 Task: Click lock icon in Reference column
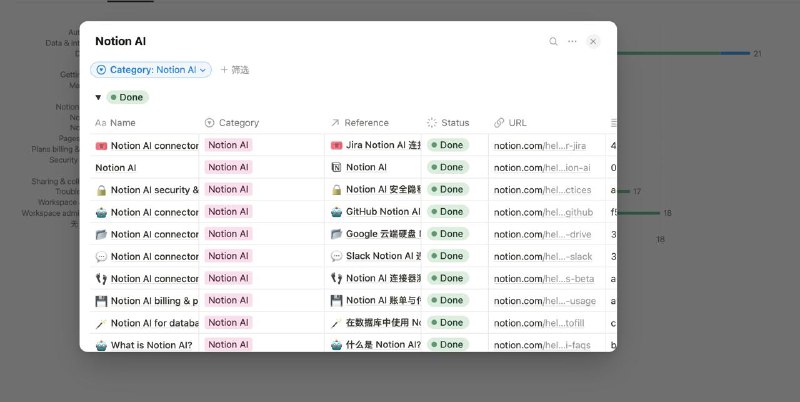[x=336, y=190]
